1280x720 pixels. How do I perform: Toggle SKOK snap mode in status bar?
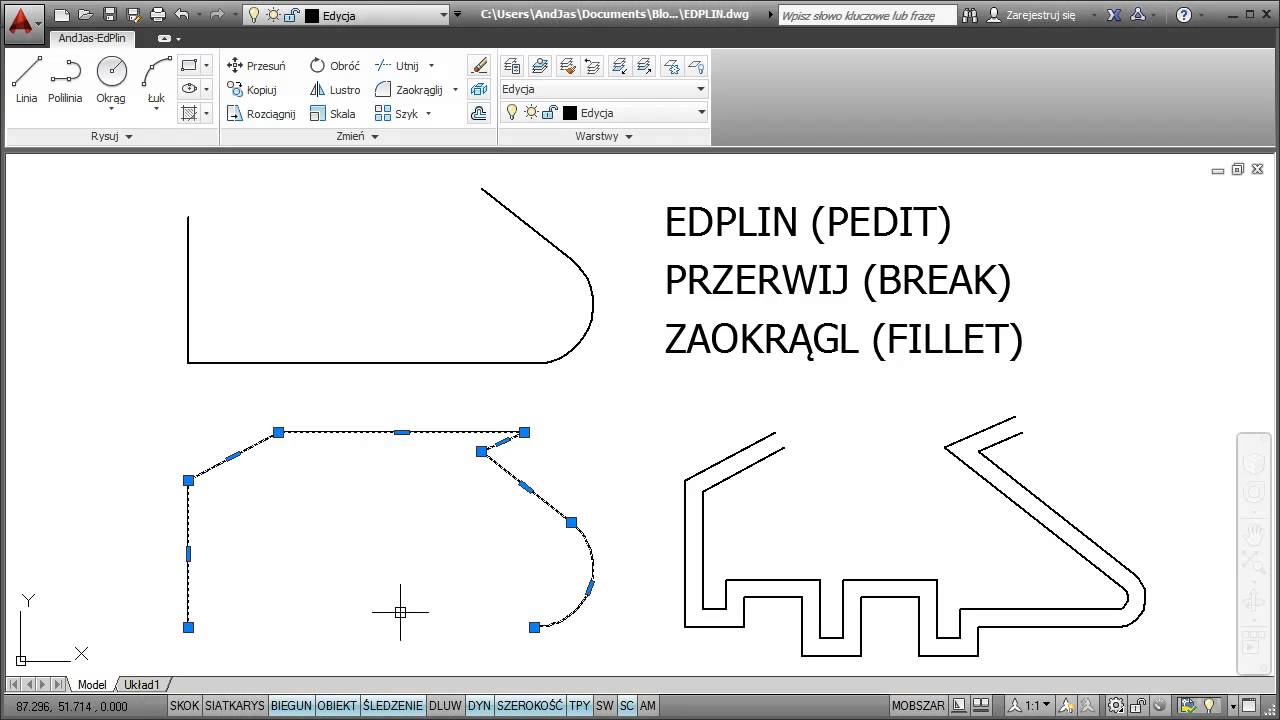click(x=185, y=706)
